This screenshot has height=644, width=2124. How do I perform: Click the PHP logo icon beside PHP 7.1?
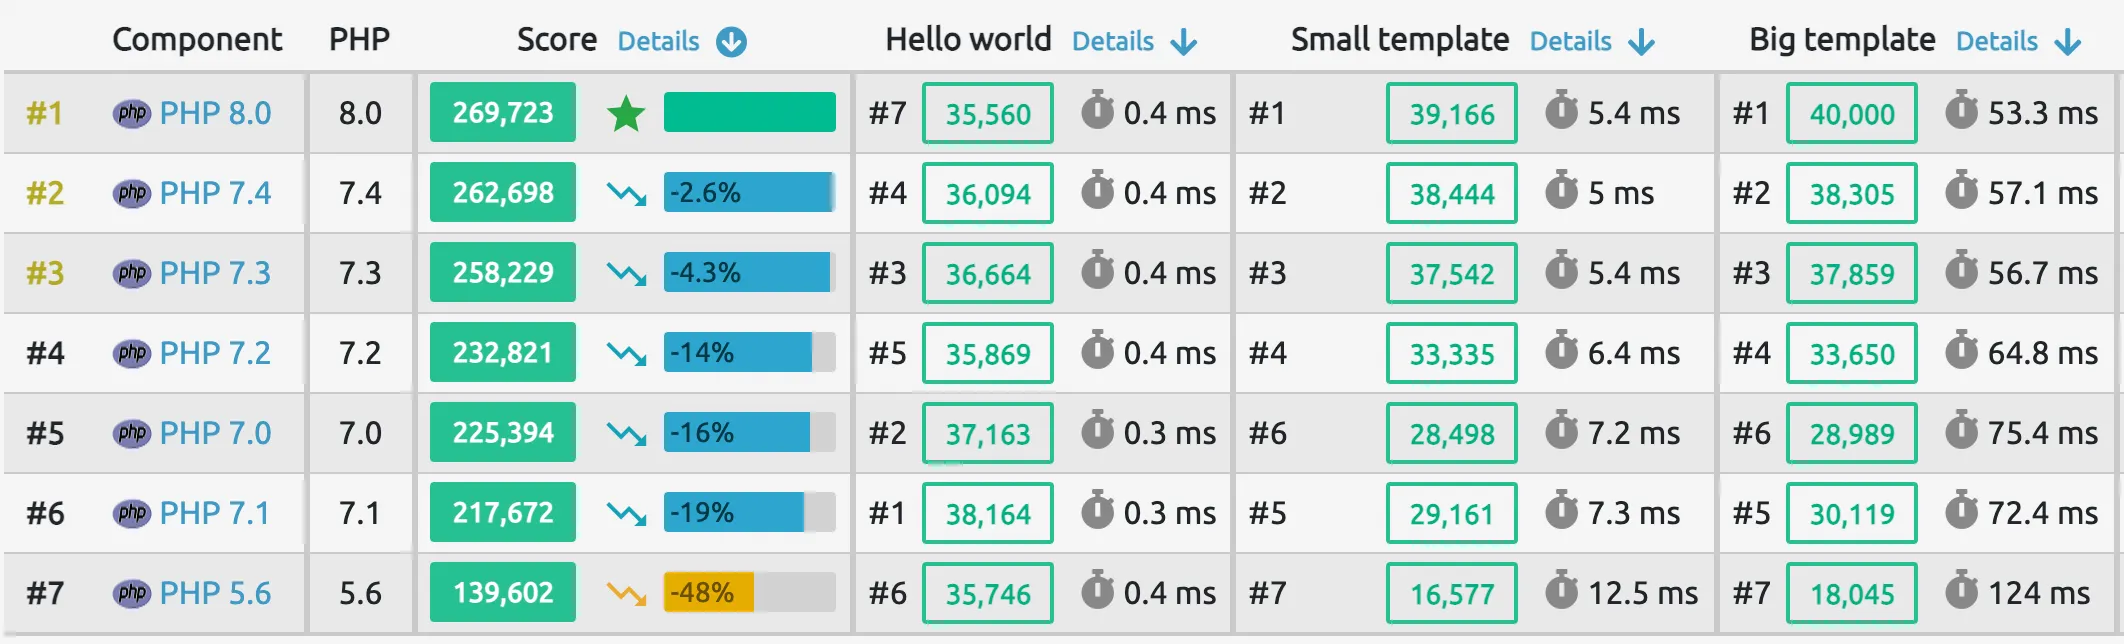(131, 513)
